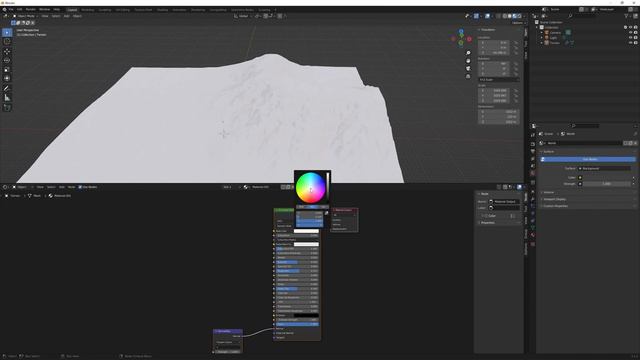Open the Options button in viewport header
The height and width of the screenshot is (360, 640).
(518, 23)
